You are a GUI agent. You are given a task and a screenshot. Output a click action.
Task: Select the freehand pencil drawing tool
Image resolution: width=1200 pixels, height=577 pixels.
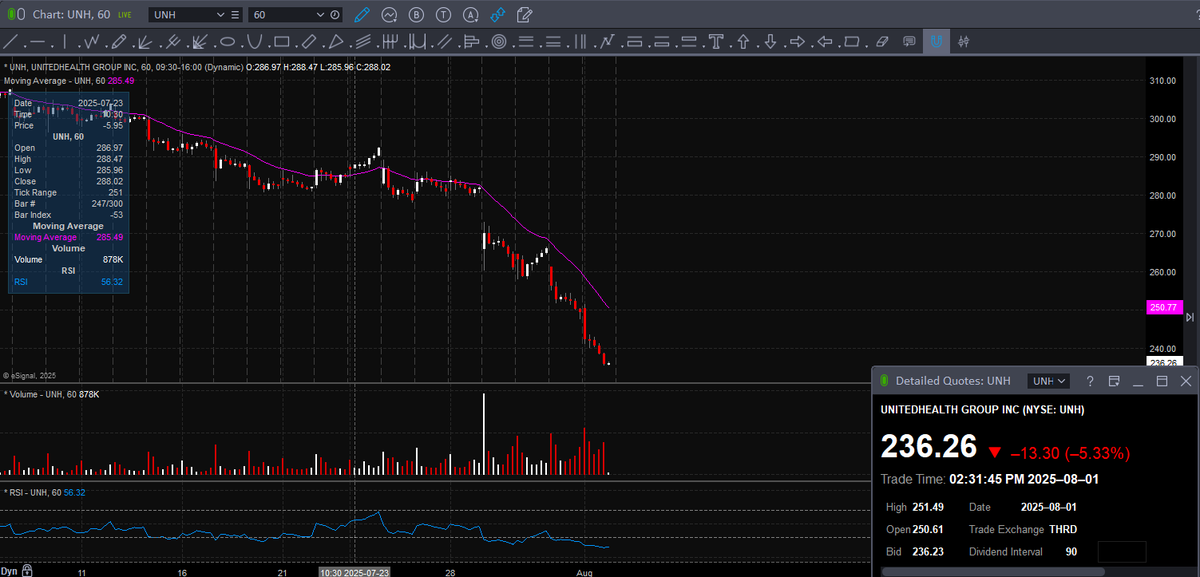(118, 42)
